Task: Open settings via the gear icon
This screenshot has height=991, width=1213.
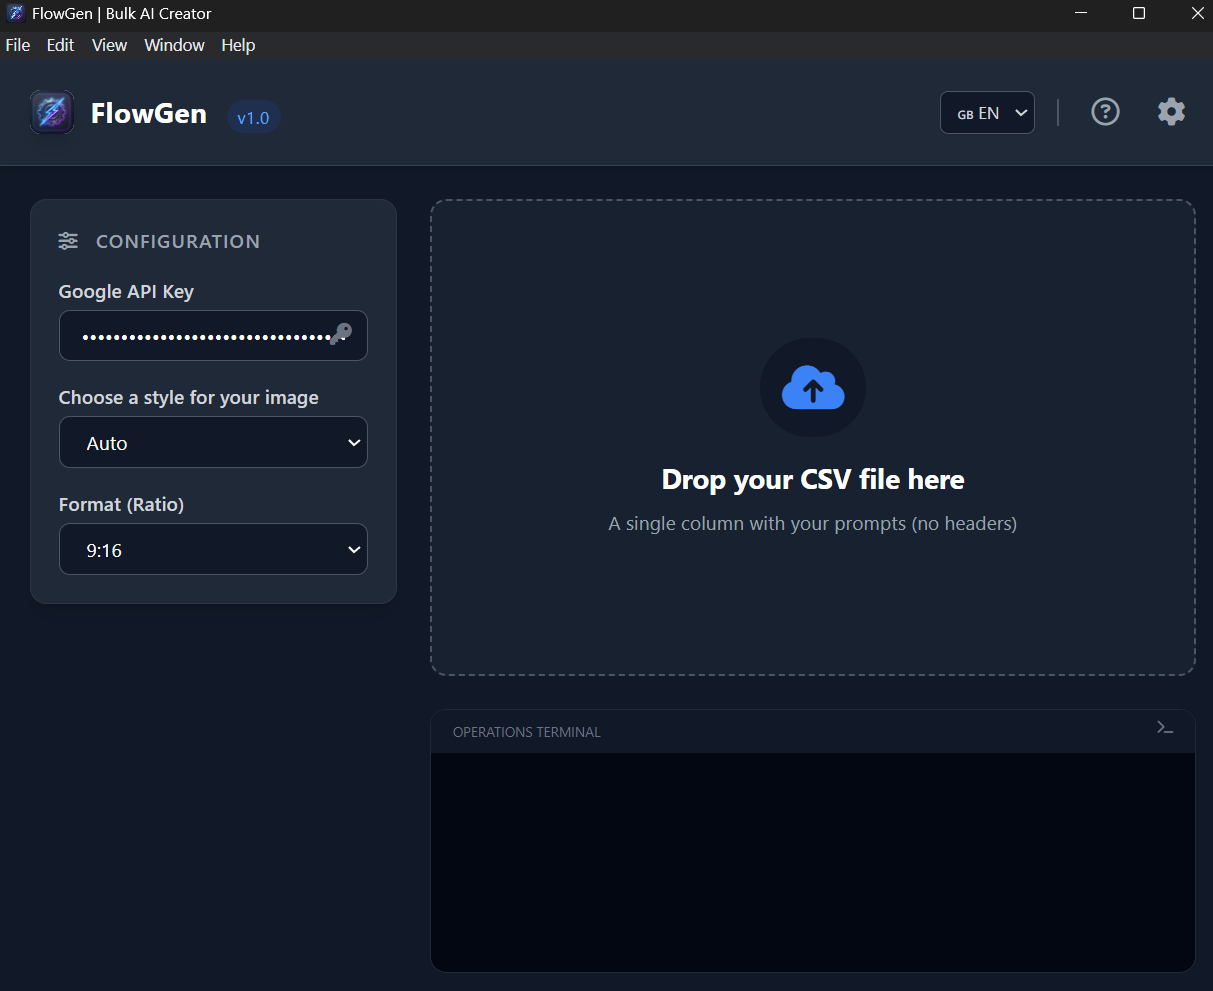Action: point(1172,111)
